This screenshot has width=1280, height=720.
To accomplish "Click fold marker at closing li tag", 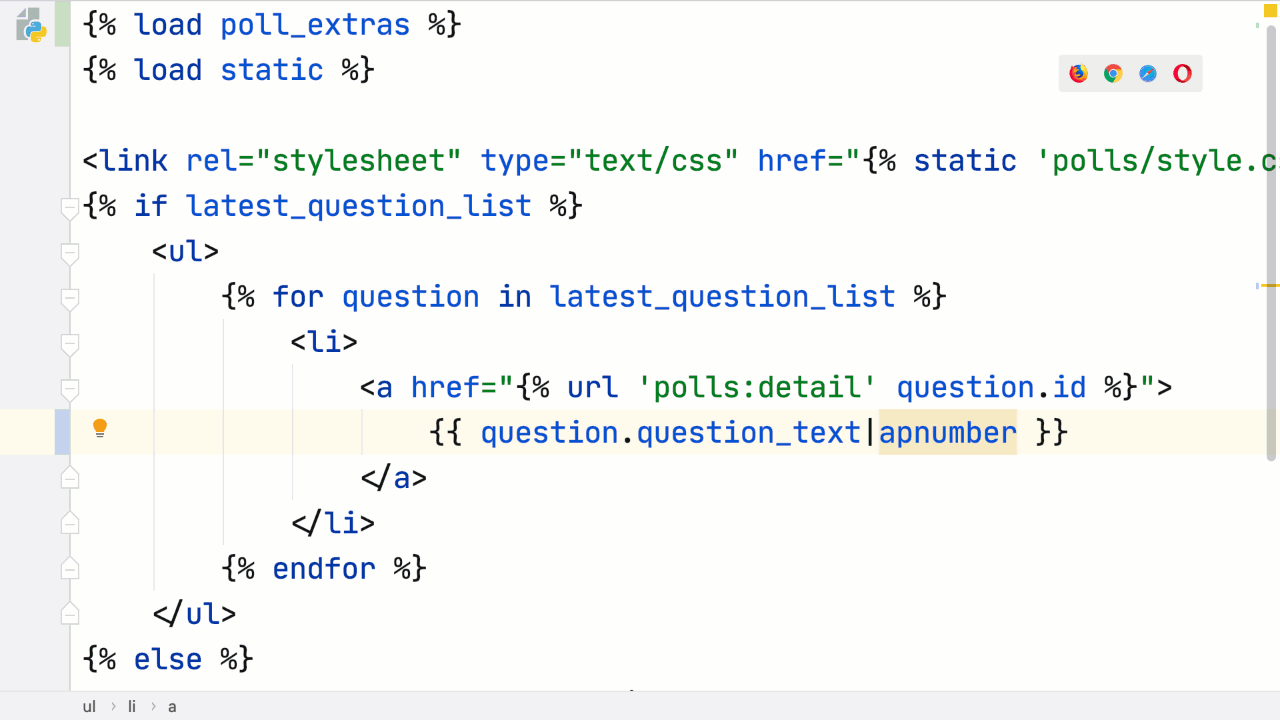I will [69, 522].
